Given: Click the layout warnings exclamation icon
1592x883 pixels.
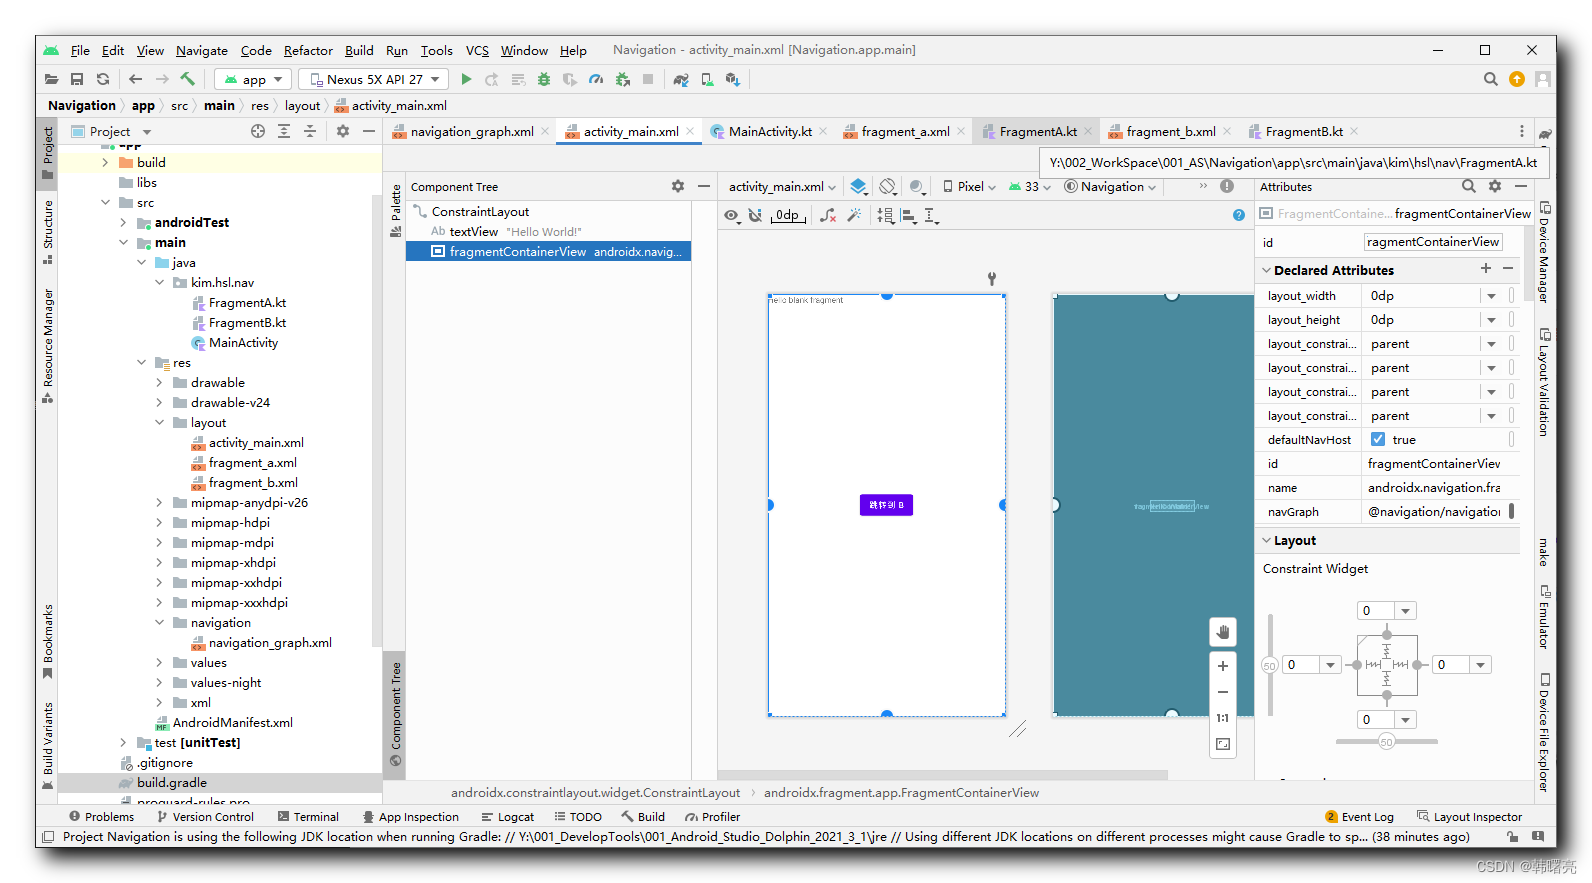Looking at the screenshot, I should pos(1227,186).
